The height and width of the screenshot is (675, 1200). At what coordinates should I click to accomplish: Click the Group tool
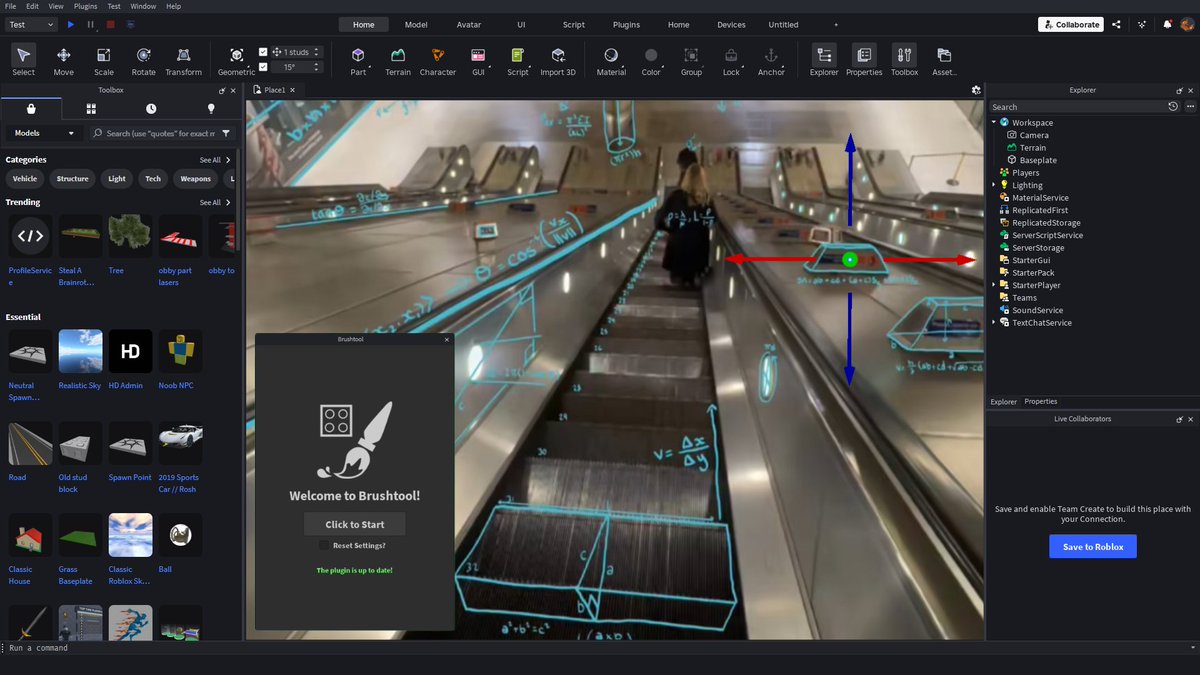(x=691, y=60)
